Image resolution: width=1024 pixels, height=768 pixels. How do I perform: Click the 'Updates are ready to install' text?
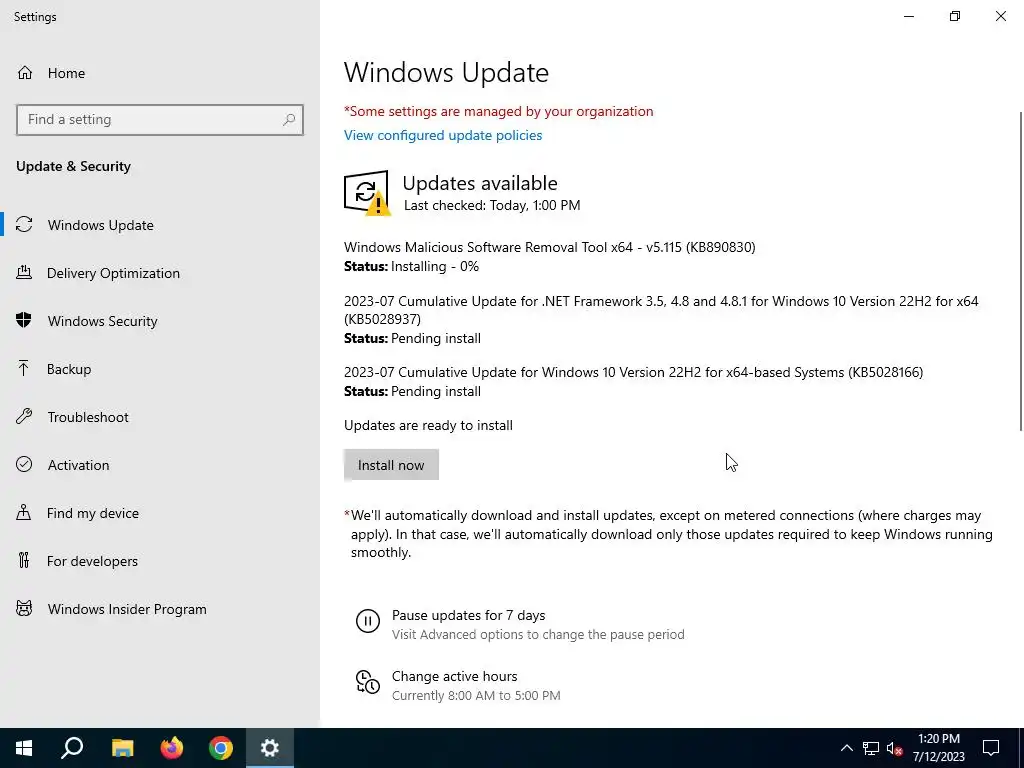click(428, 425)
